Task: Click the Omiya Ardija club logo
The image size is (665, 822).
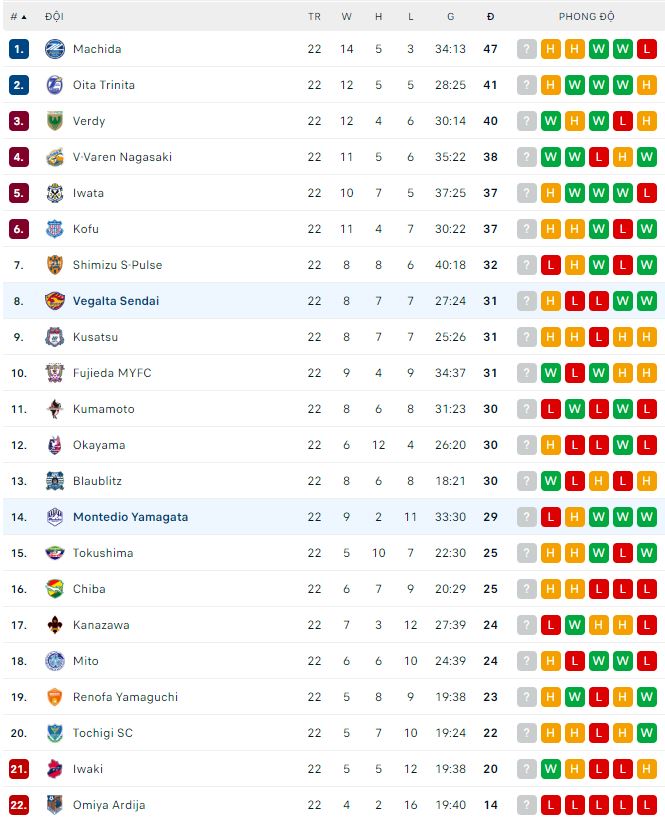Action: 55,805
